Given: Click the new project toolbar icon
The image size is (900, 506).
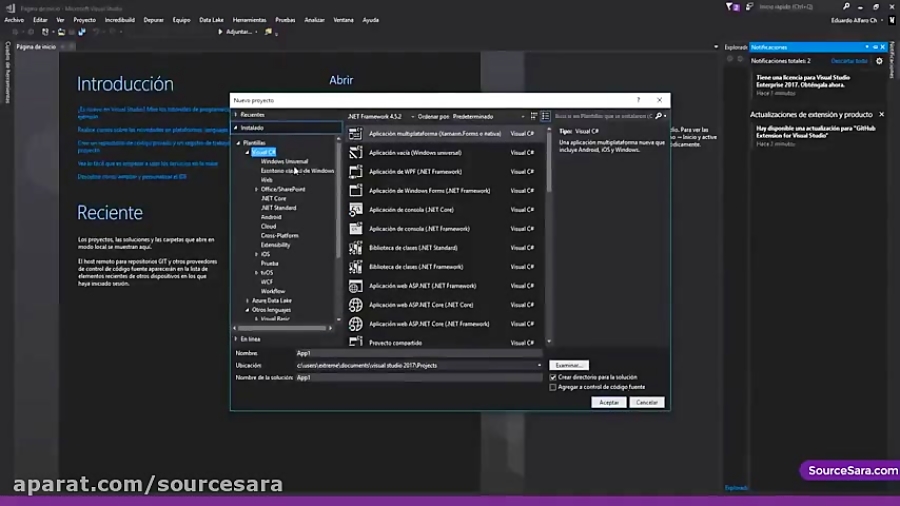Looking at the screenshot, I should (45, 32).
